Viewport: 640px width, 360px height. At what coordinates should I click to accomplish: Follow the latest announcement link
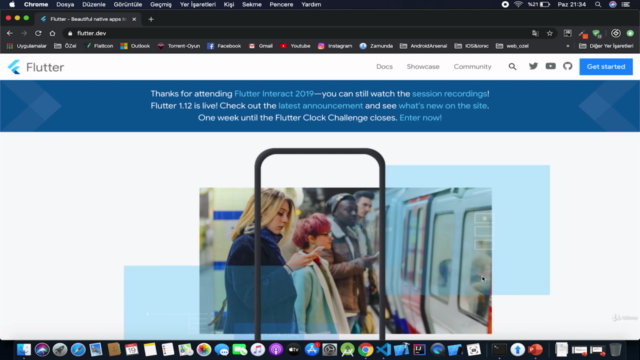(x=320, y=106)
